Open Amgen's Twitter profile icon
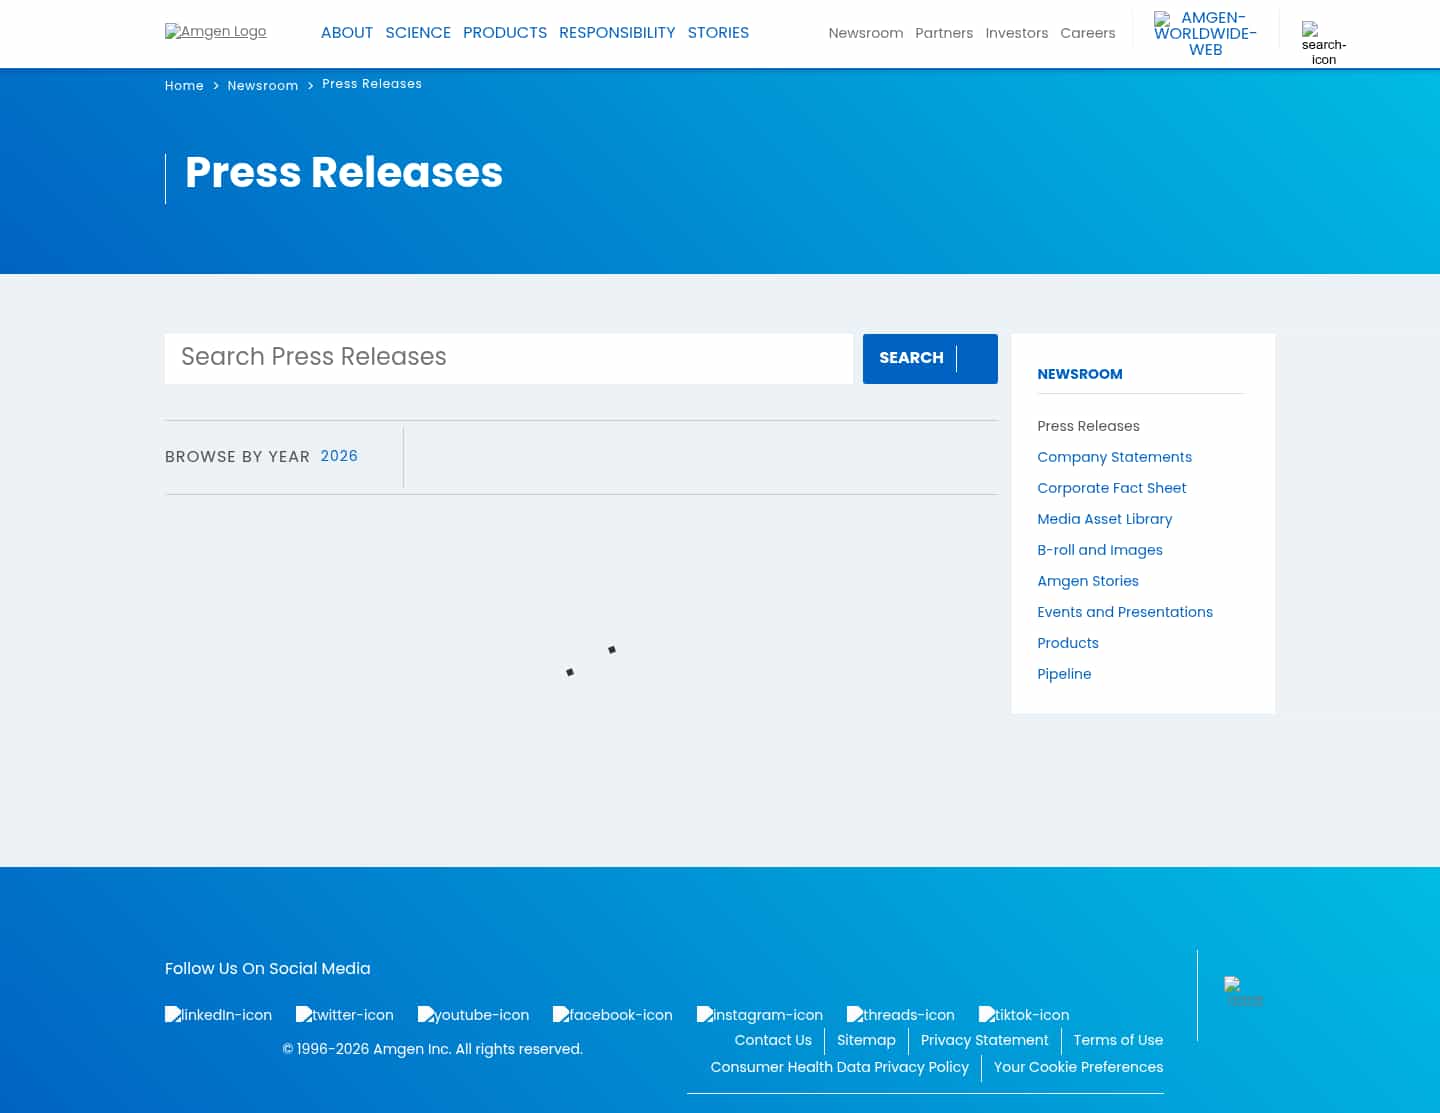Screen dimensions: 1440x1113 [344, 1015]
